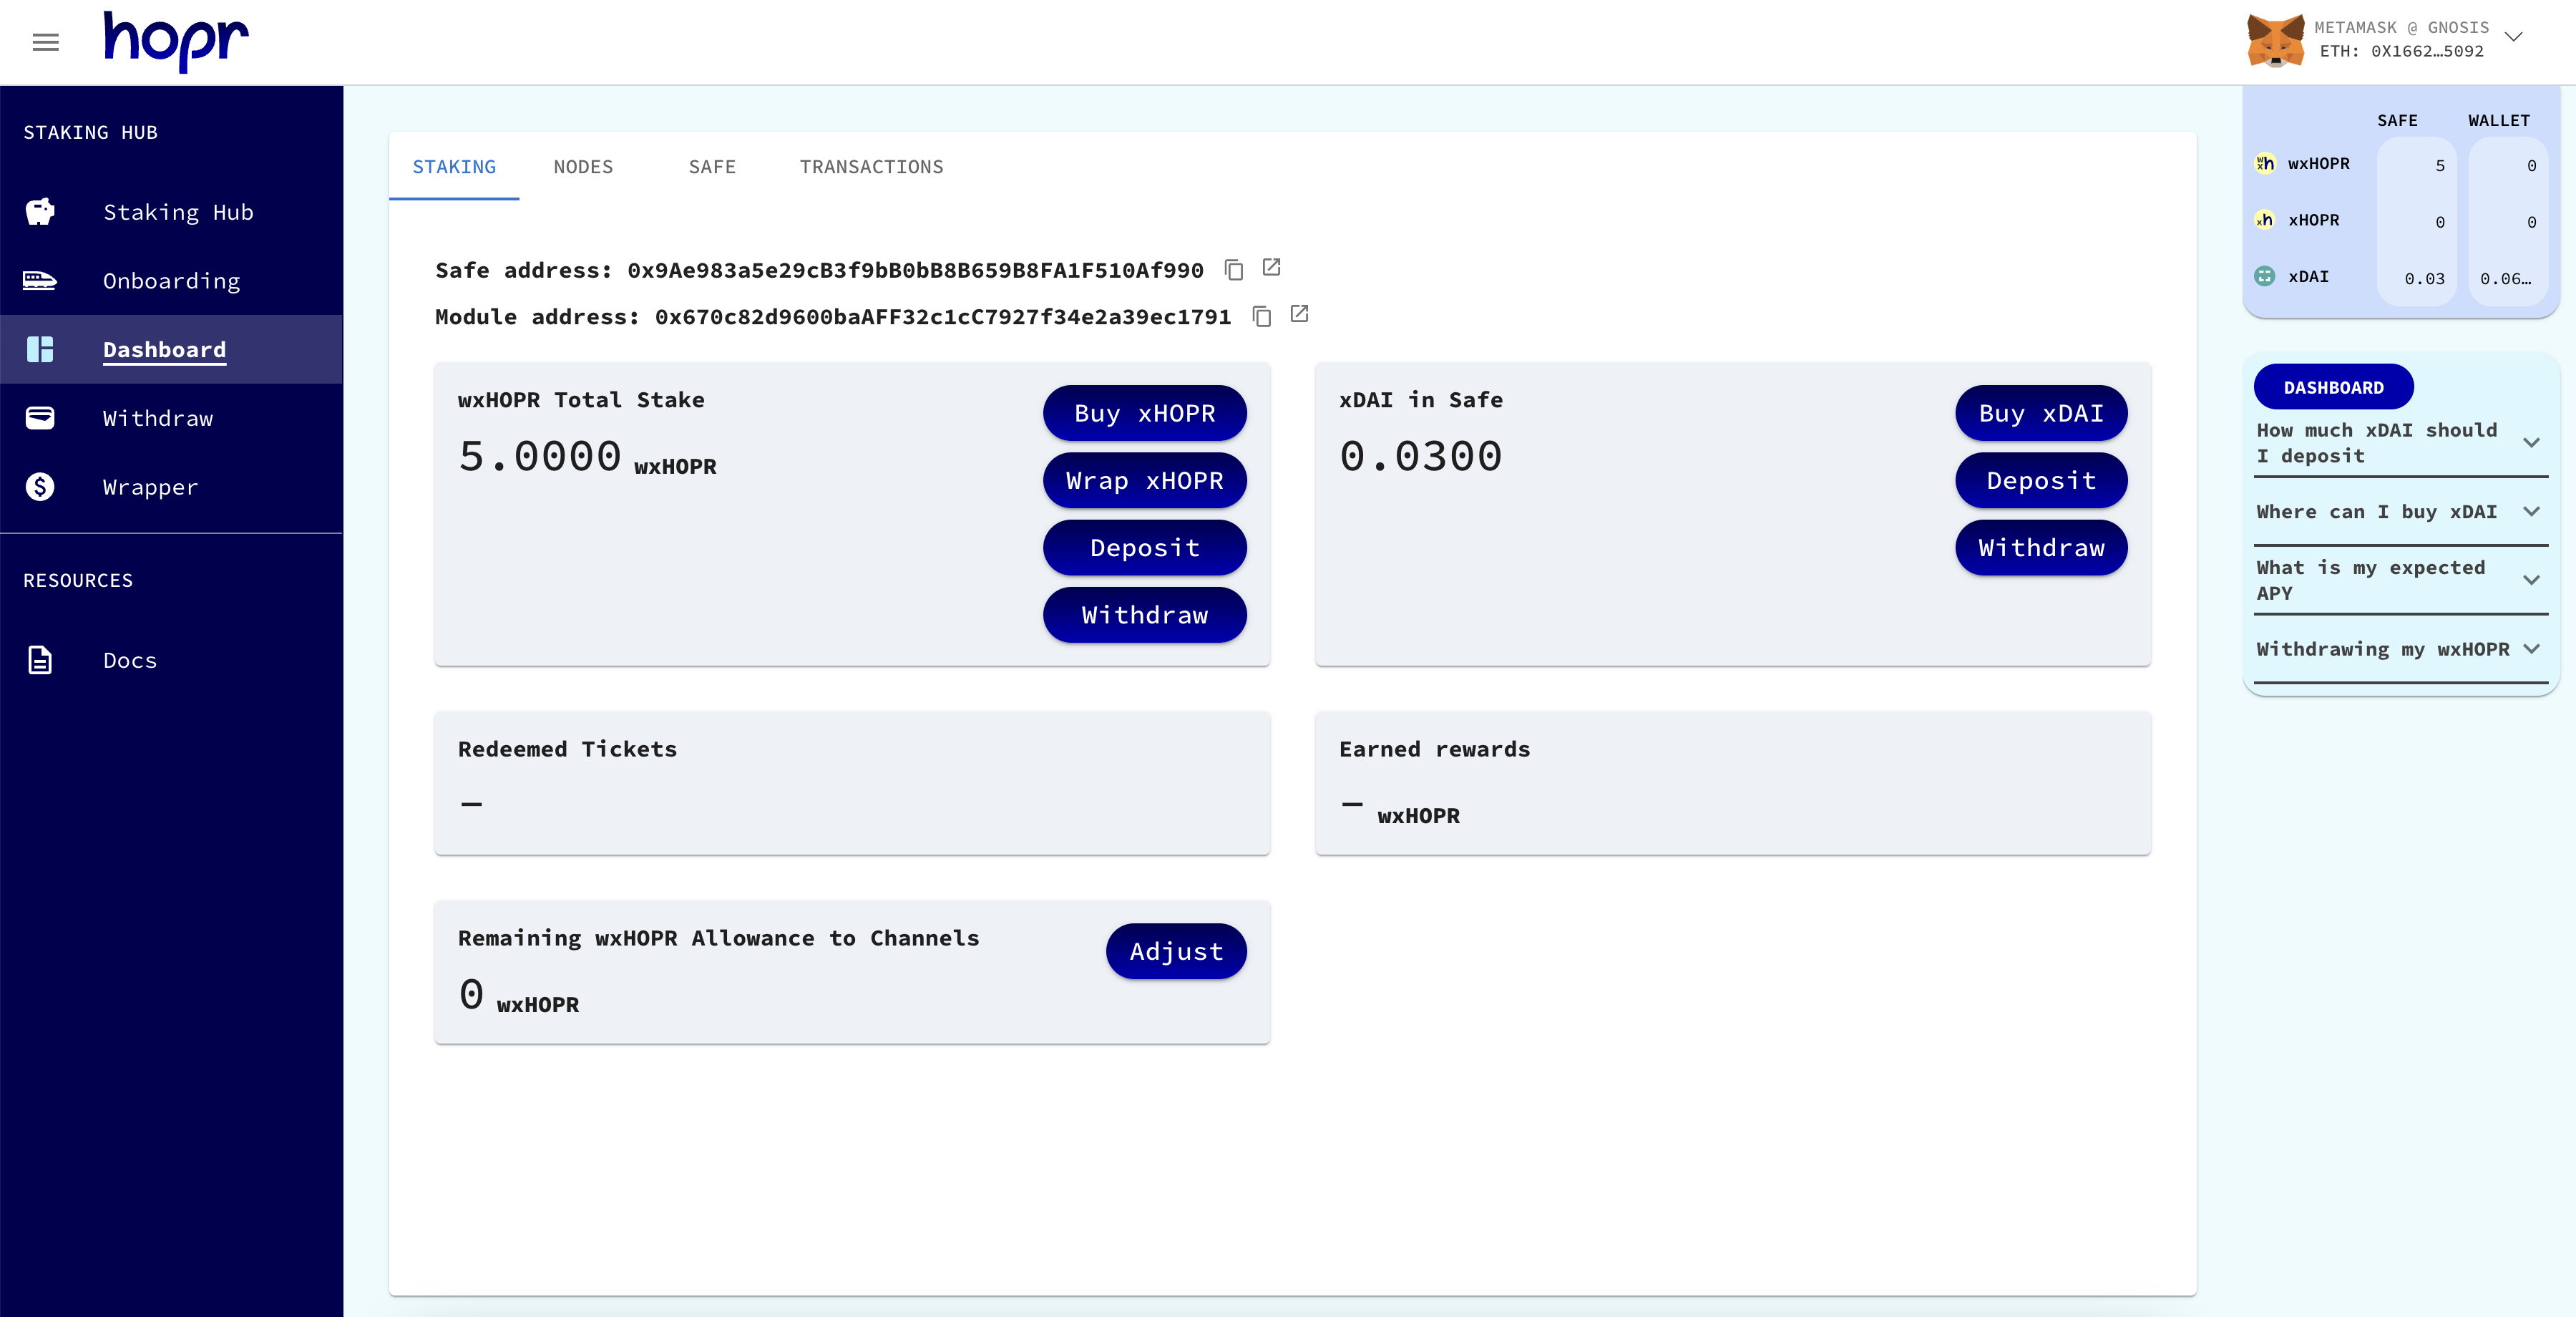Expand 'Where can I buy xDAI'

[x=2400, y=512]
